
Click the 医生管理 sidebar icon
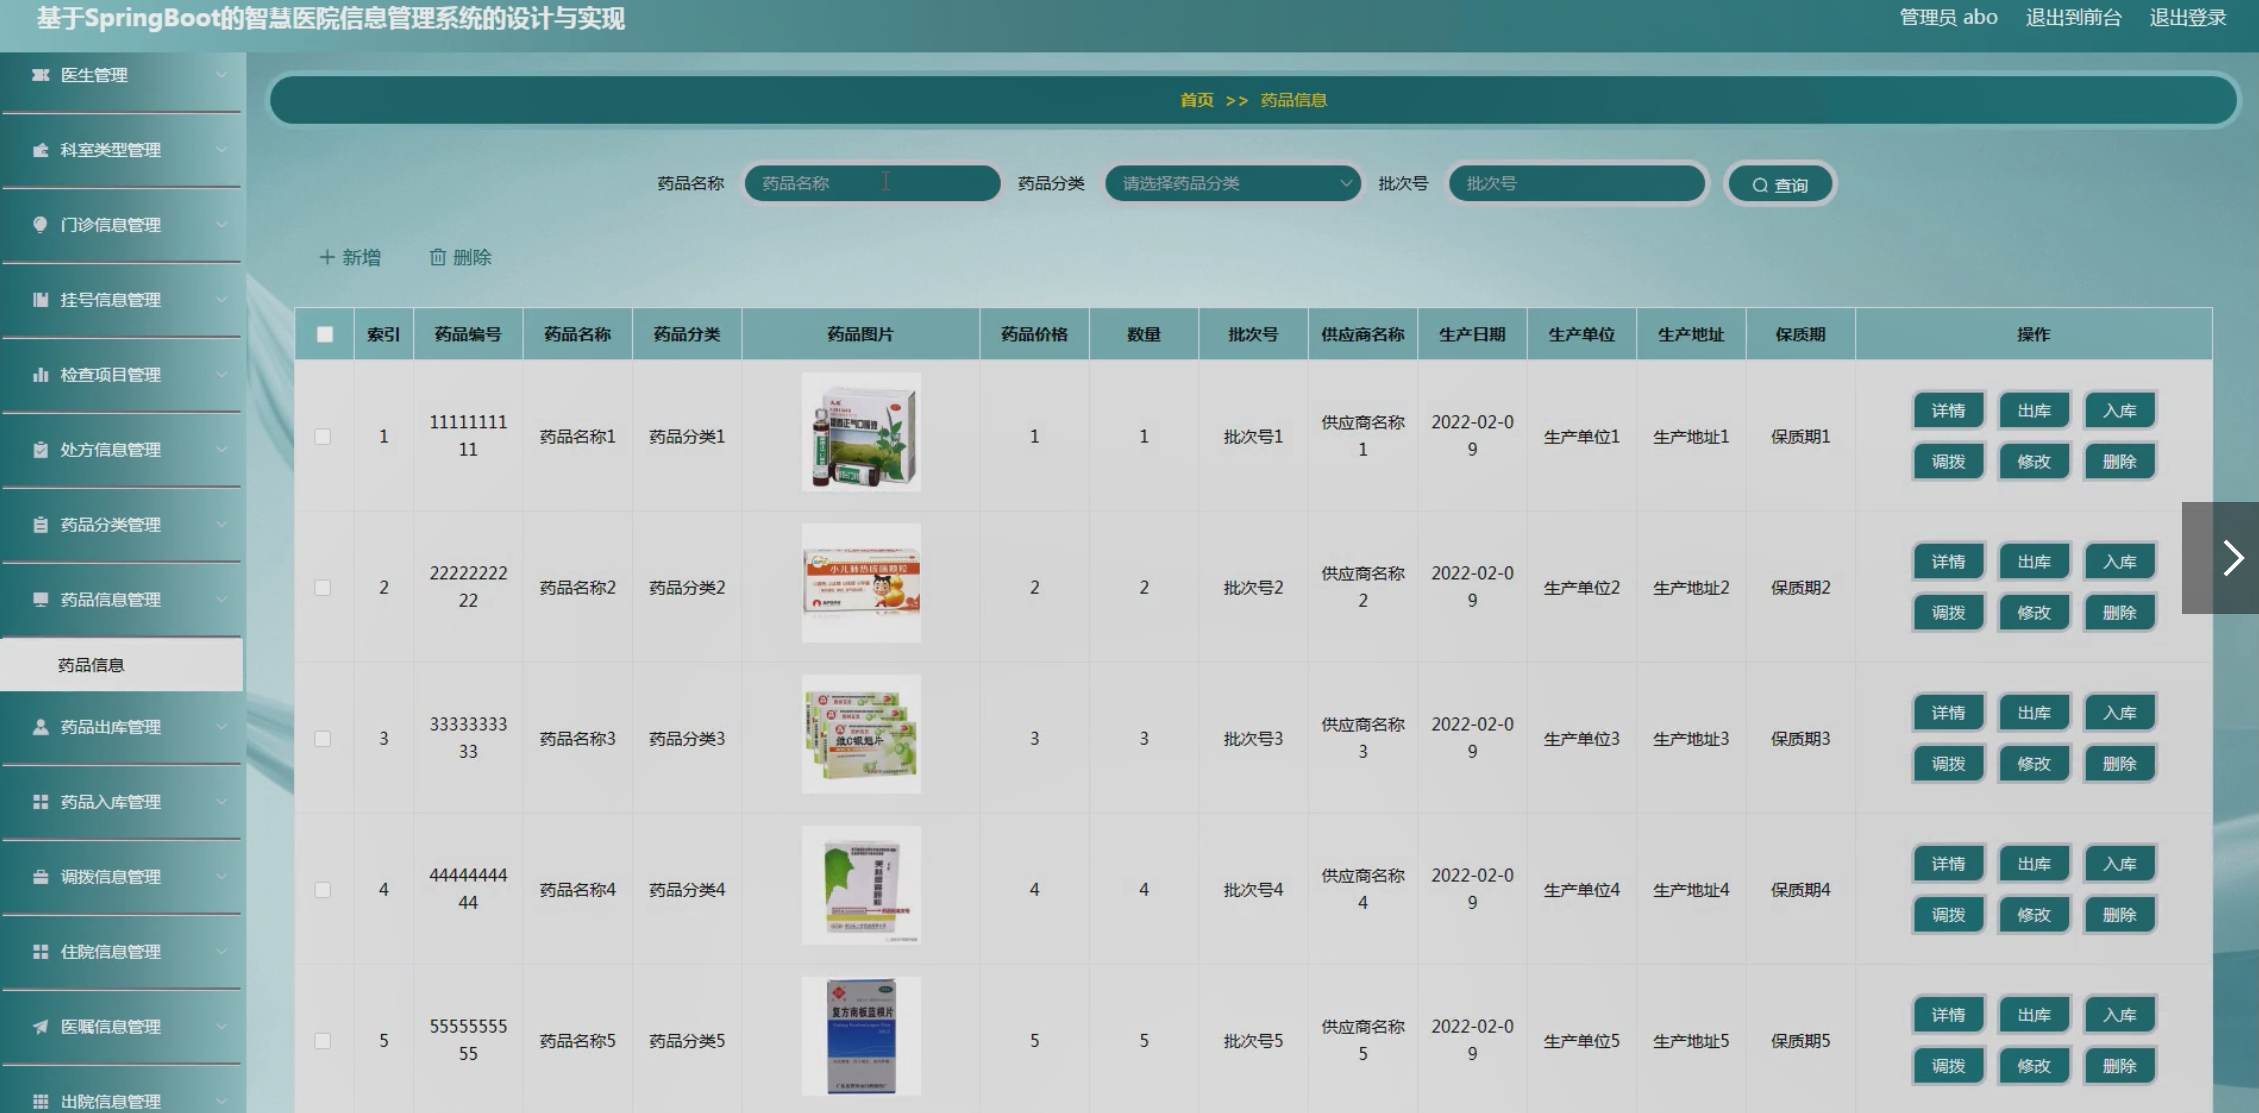(x=40, y=75)
